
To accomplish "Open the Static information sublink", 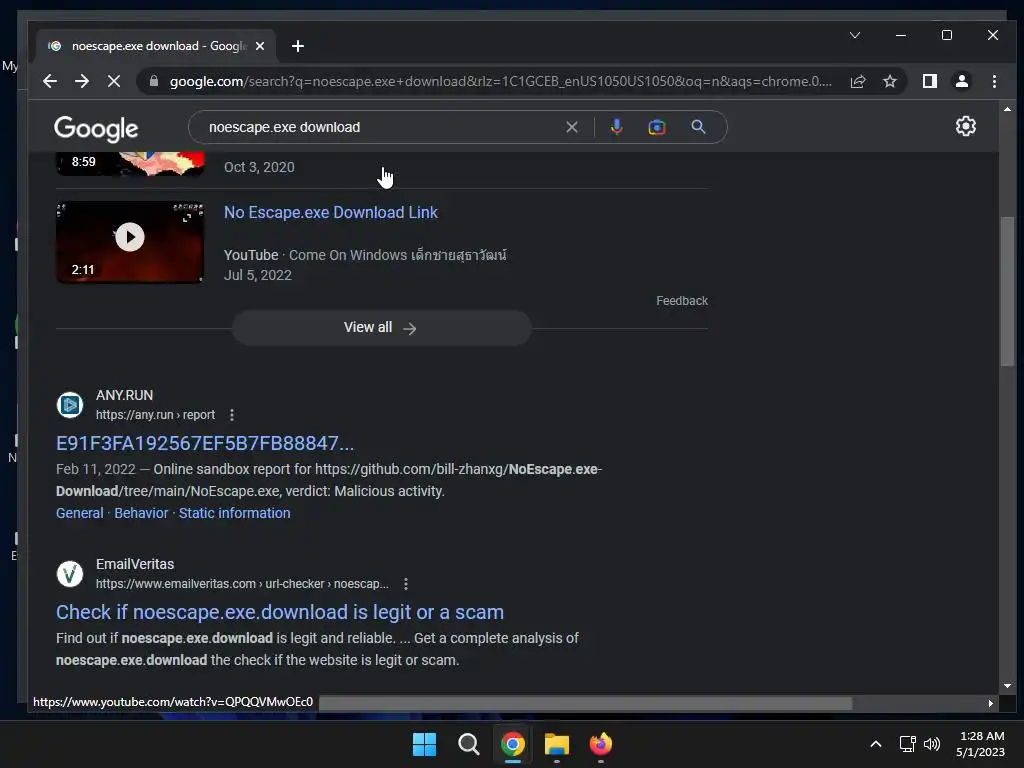I will pyautogui.click(x=234, y=513).
